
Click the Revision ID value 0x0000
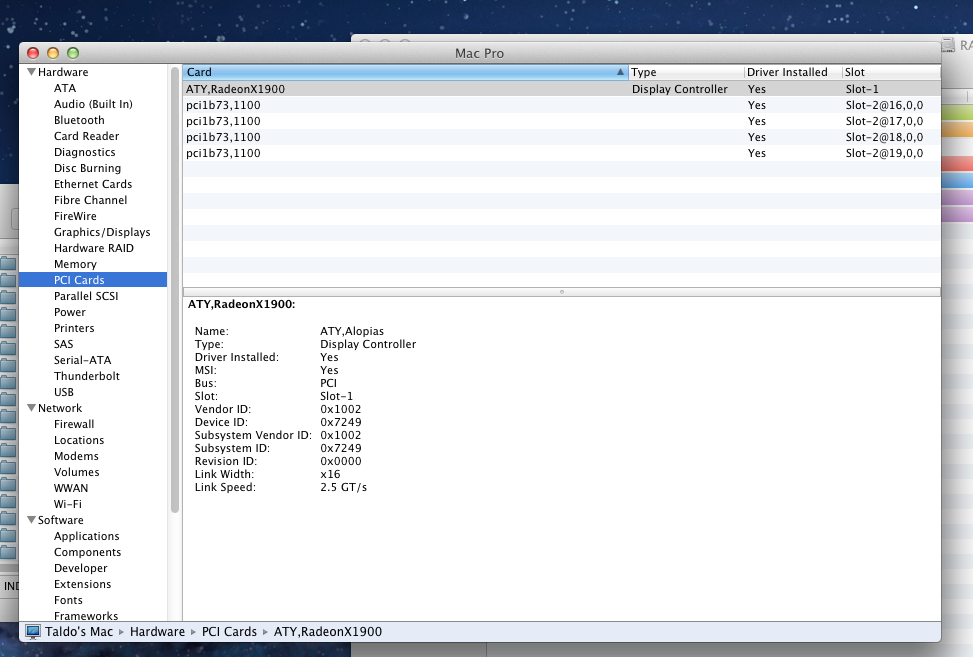341,461
